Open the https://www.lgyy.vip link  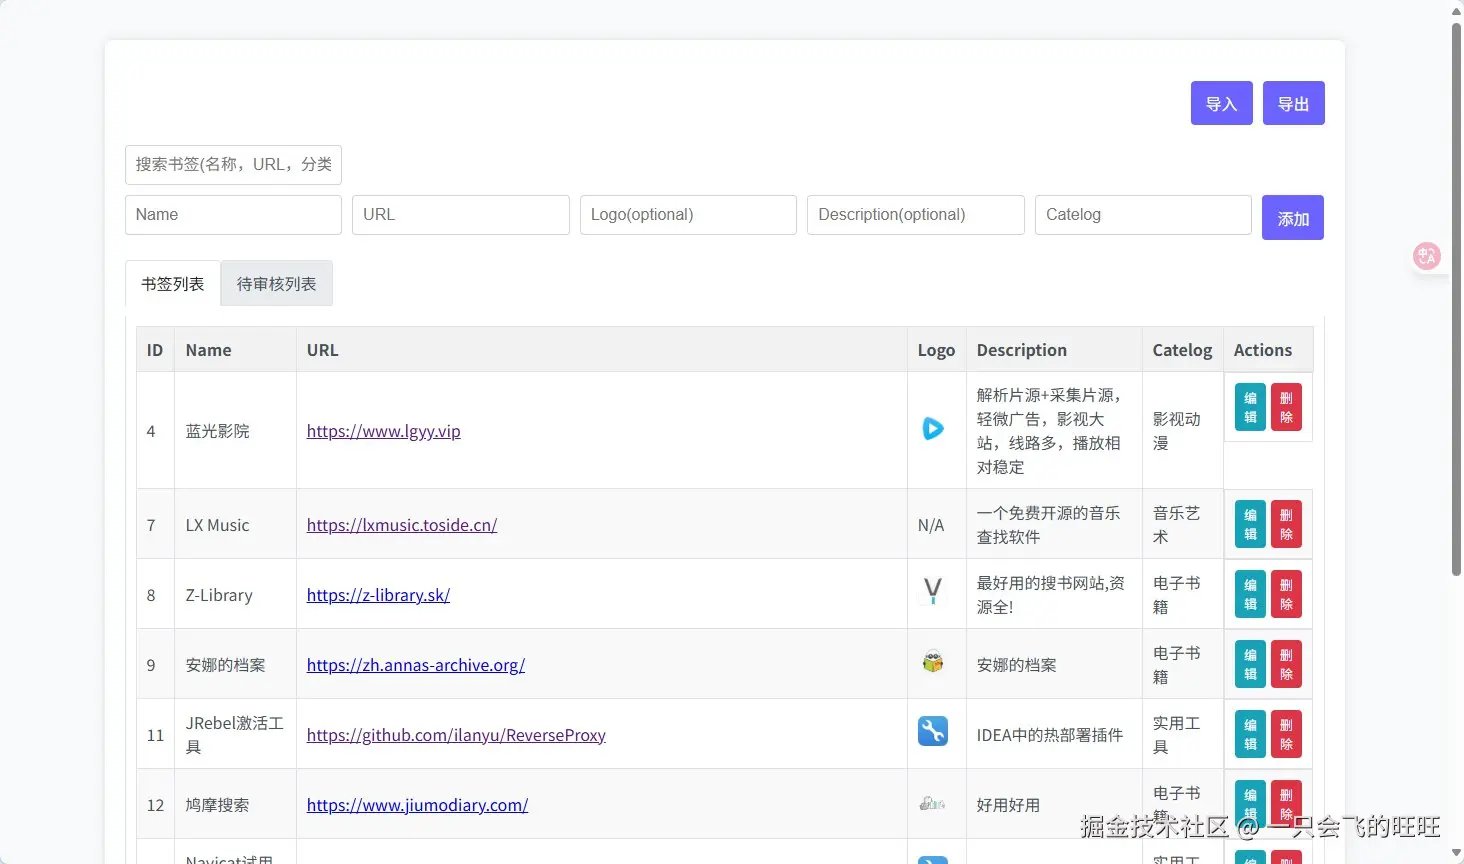383,431
